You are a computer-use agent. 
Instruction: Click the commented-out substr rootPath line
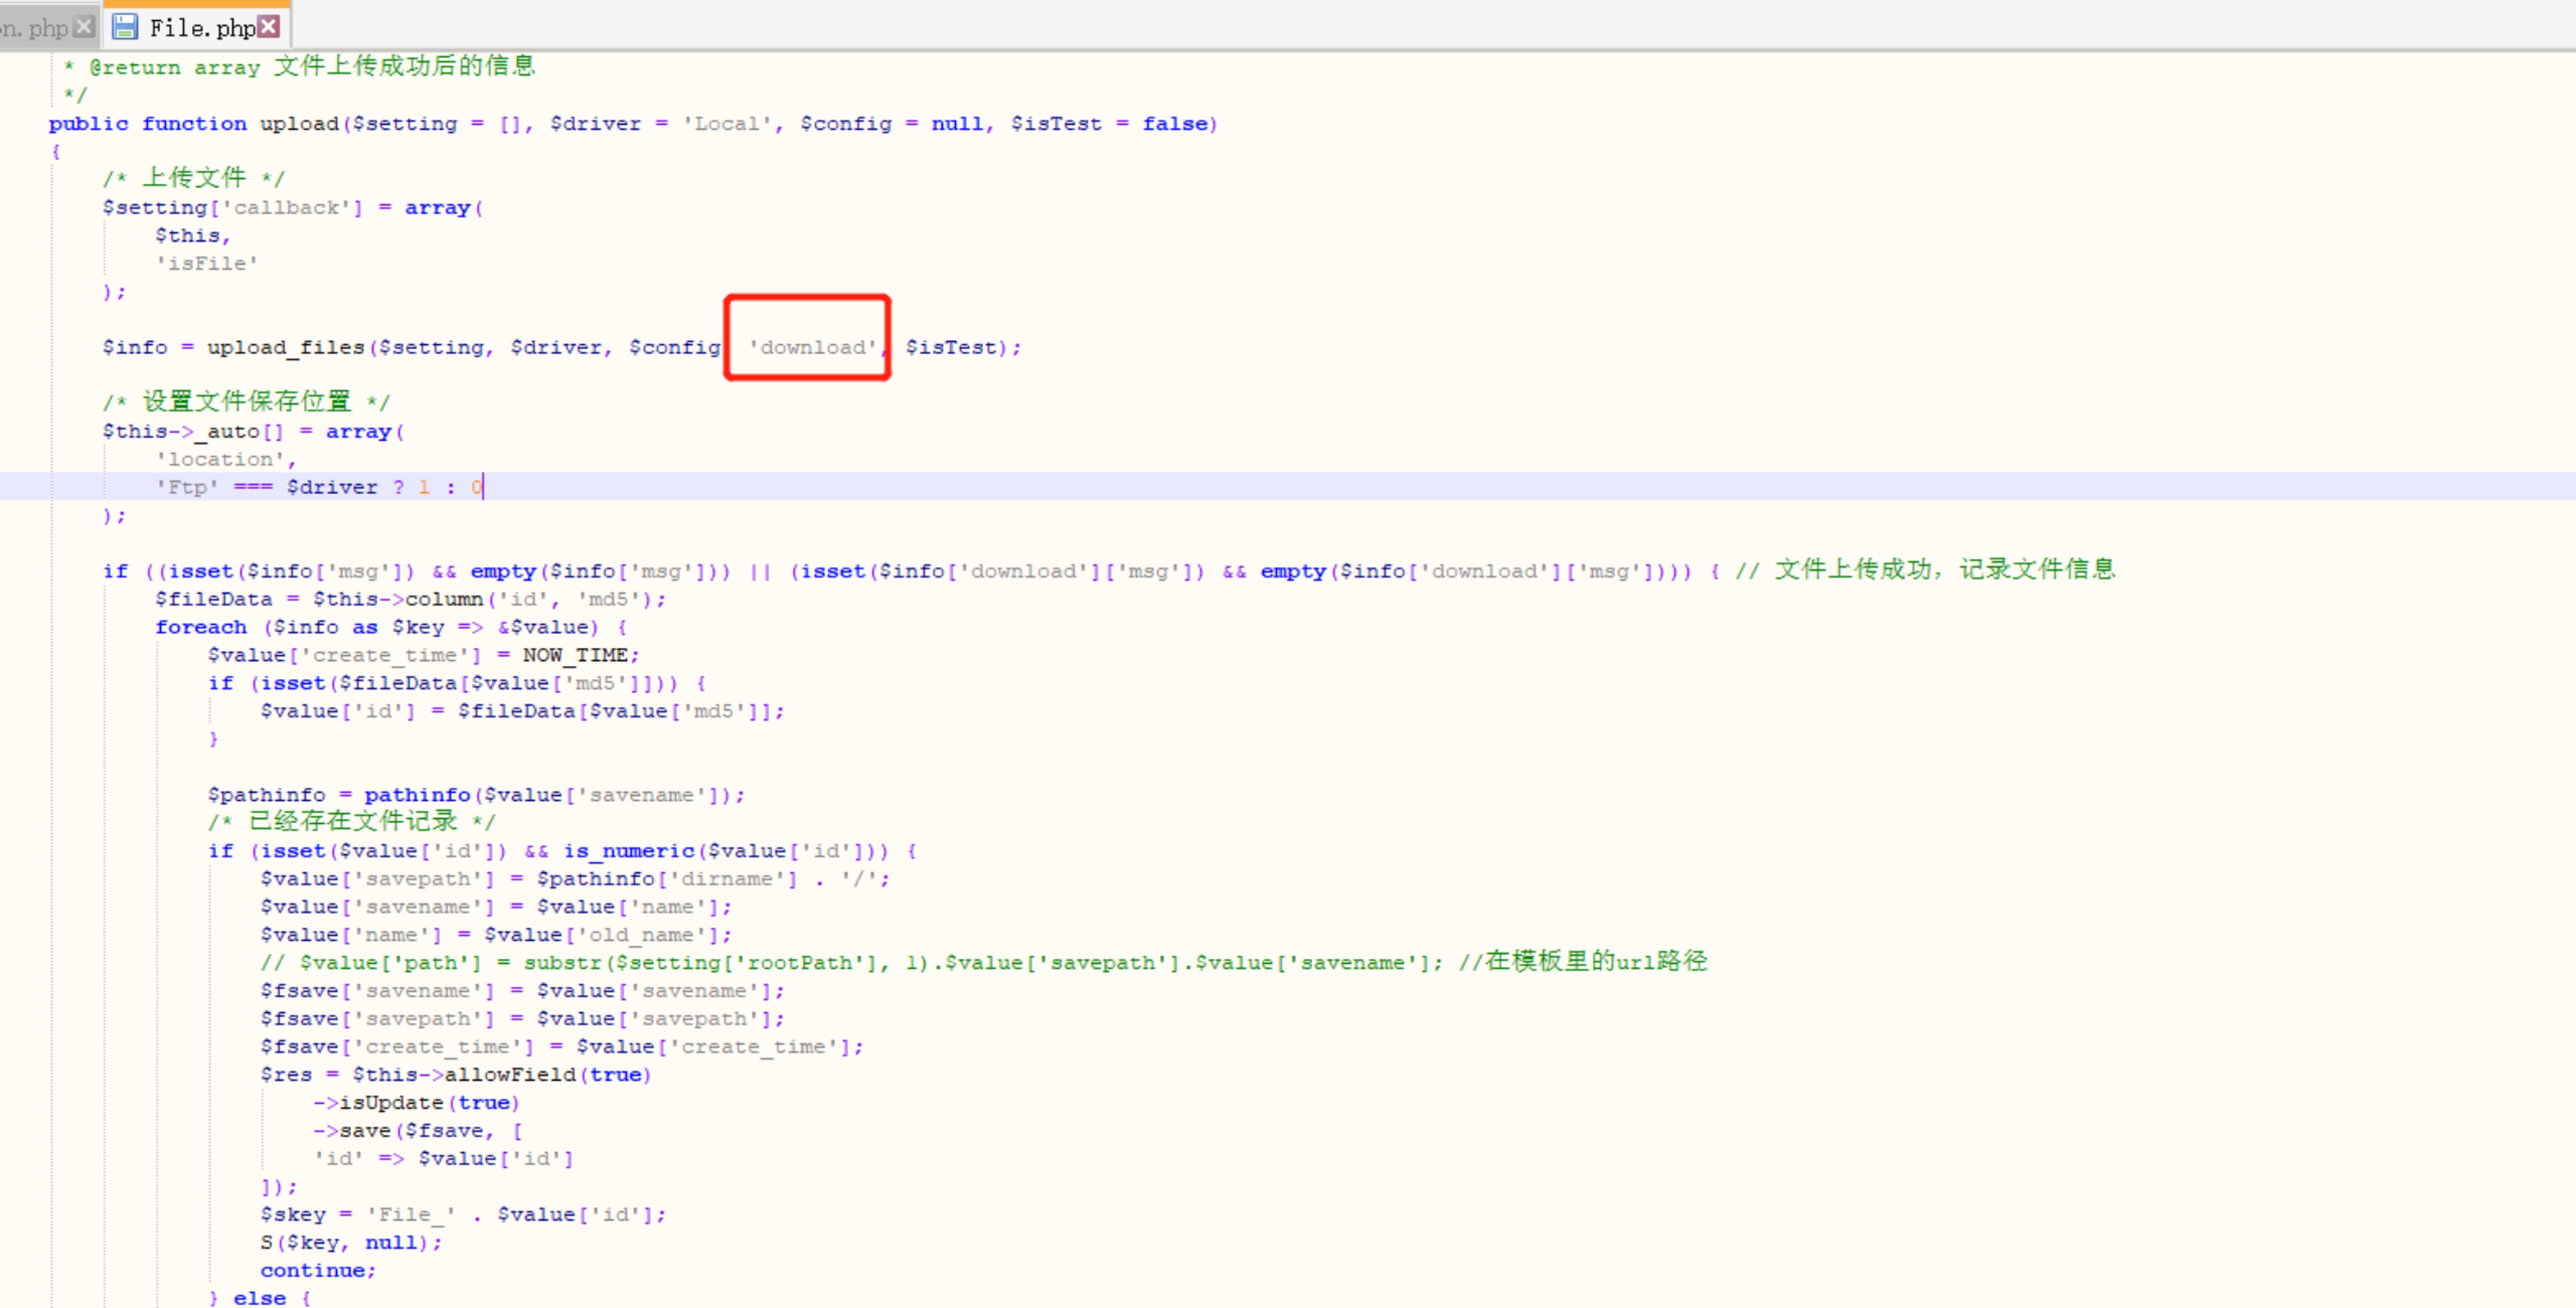pyautogui.click(x=983, y=963)
